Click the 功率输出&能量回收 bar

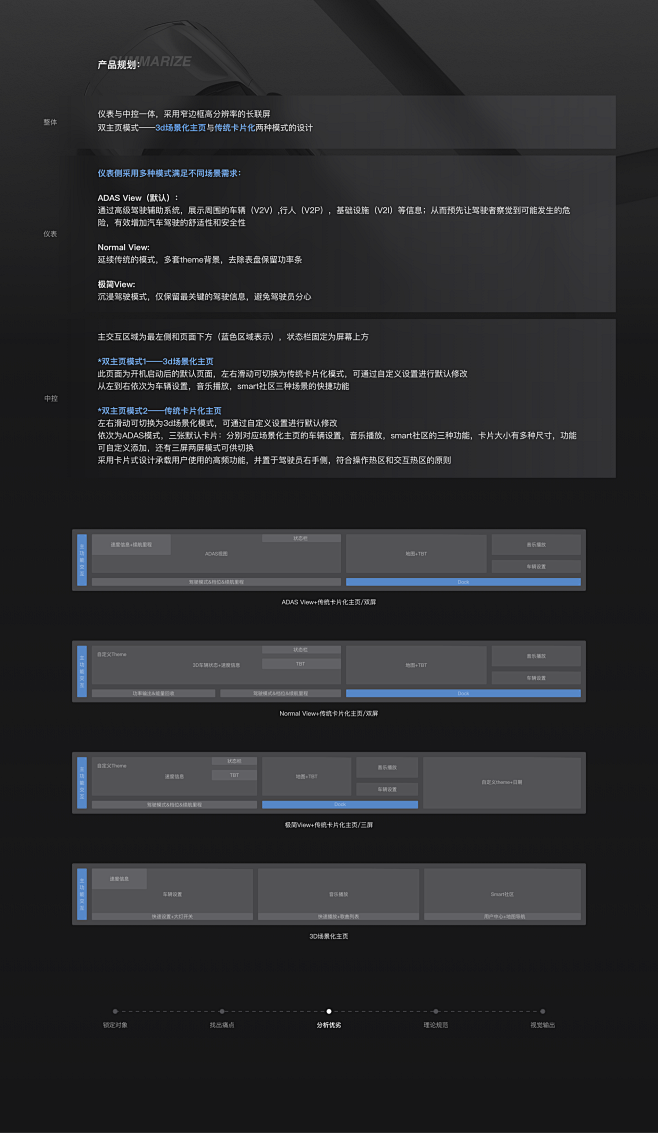pos(153,693)
